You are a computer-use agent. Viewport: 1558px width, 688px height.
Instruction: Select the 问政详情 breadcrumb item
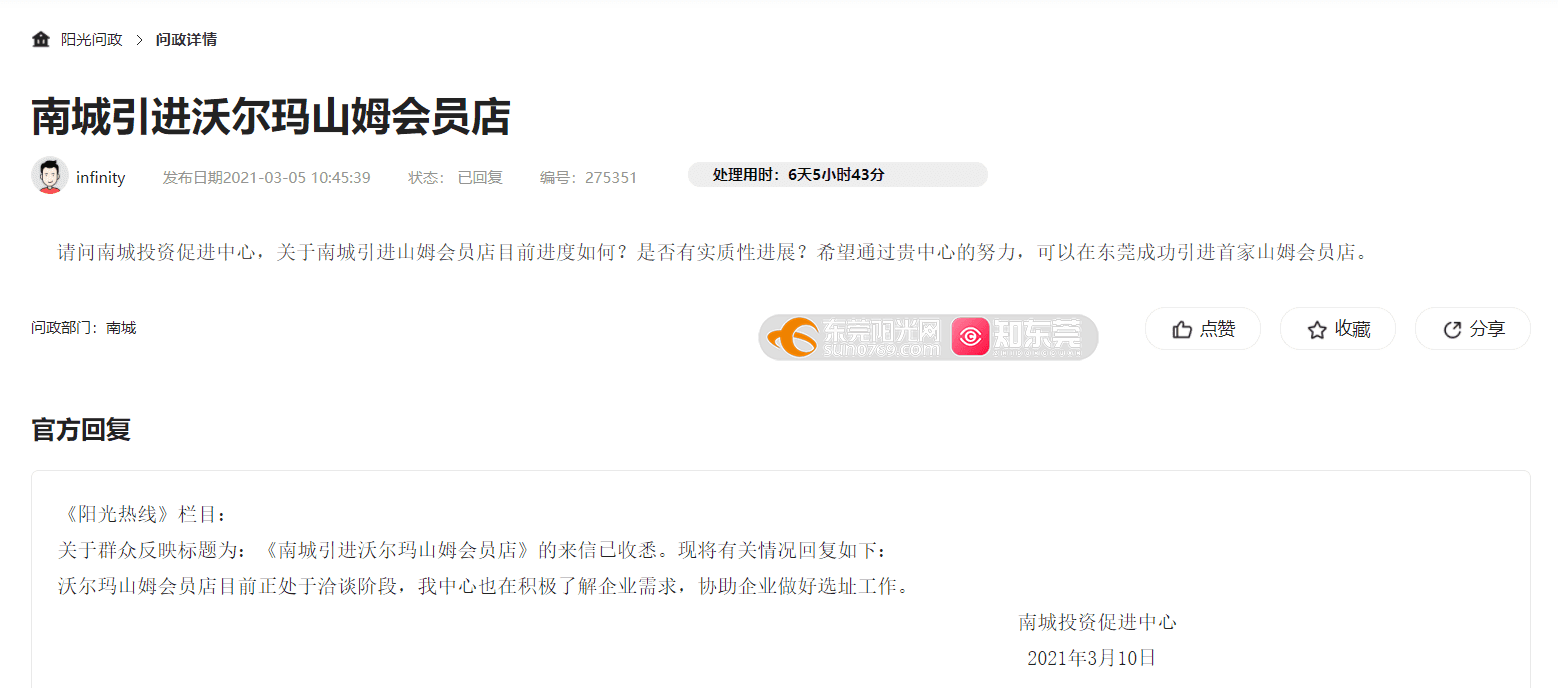coord(186,40)
